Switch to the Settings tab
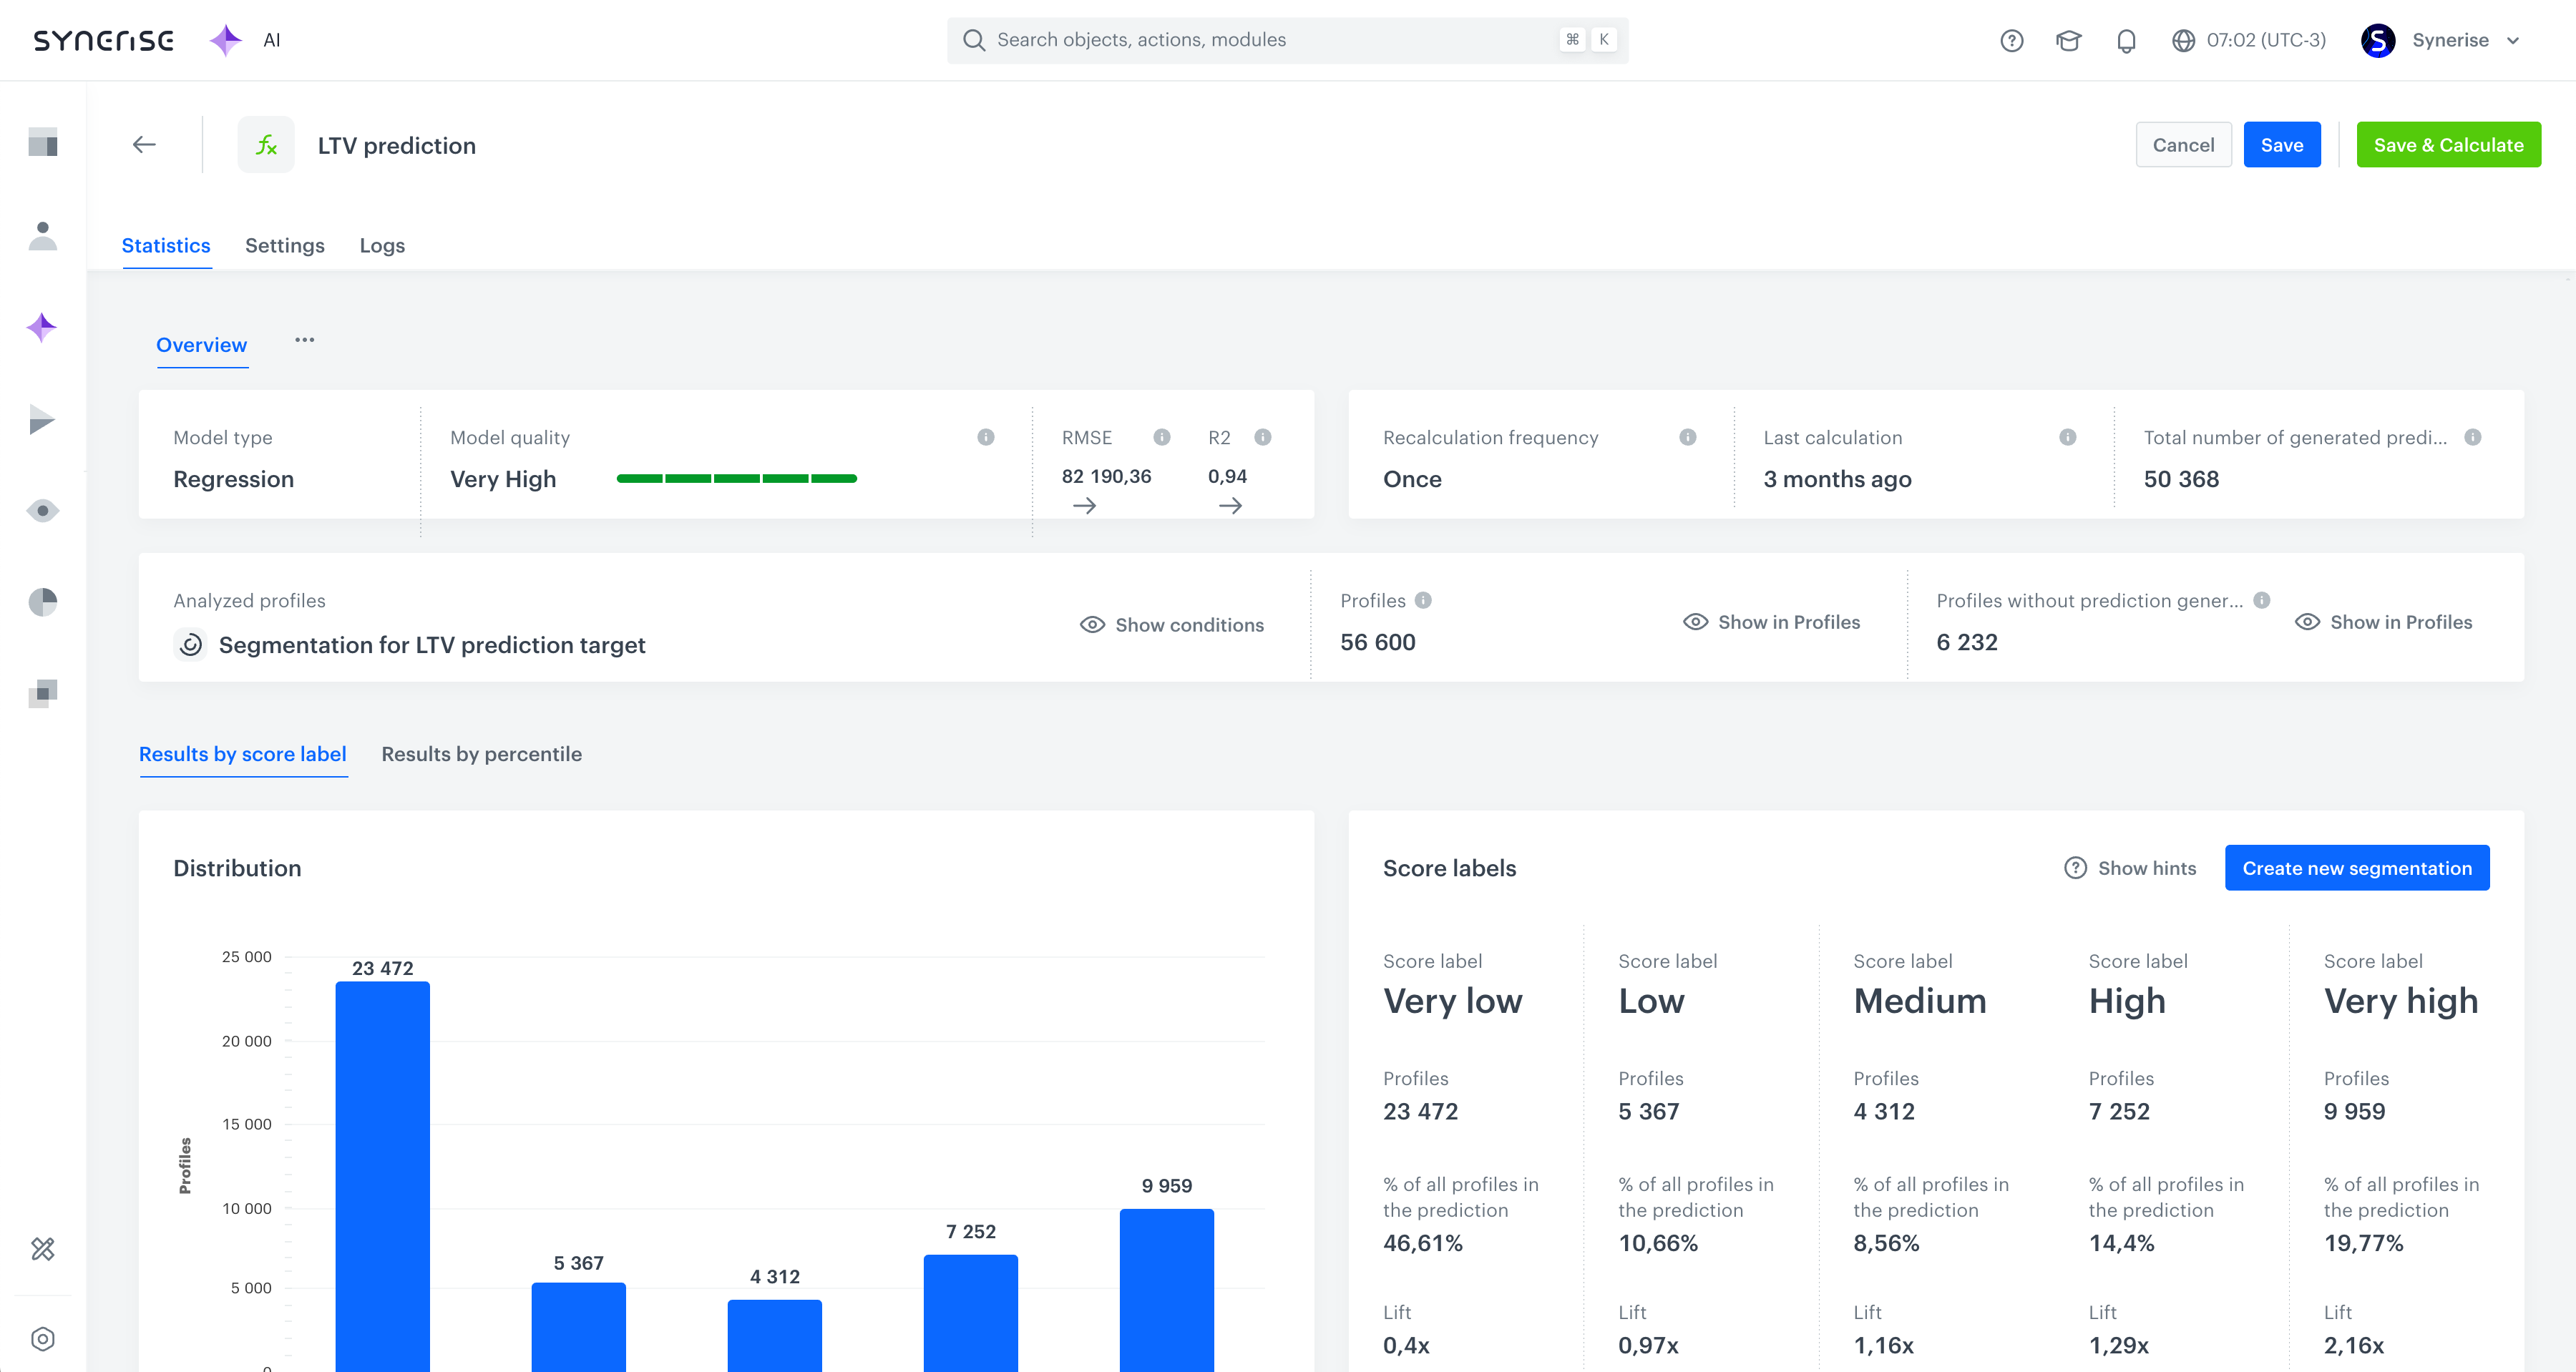This screenshot has height=1372, width=2576. [x=284, y=245]
